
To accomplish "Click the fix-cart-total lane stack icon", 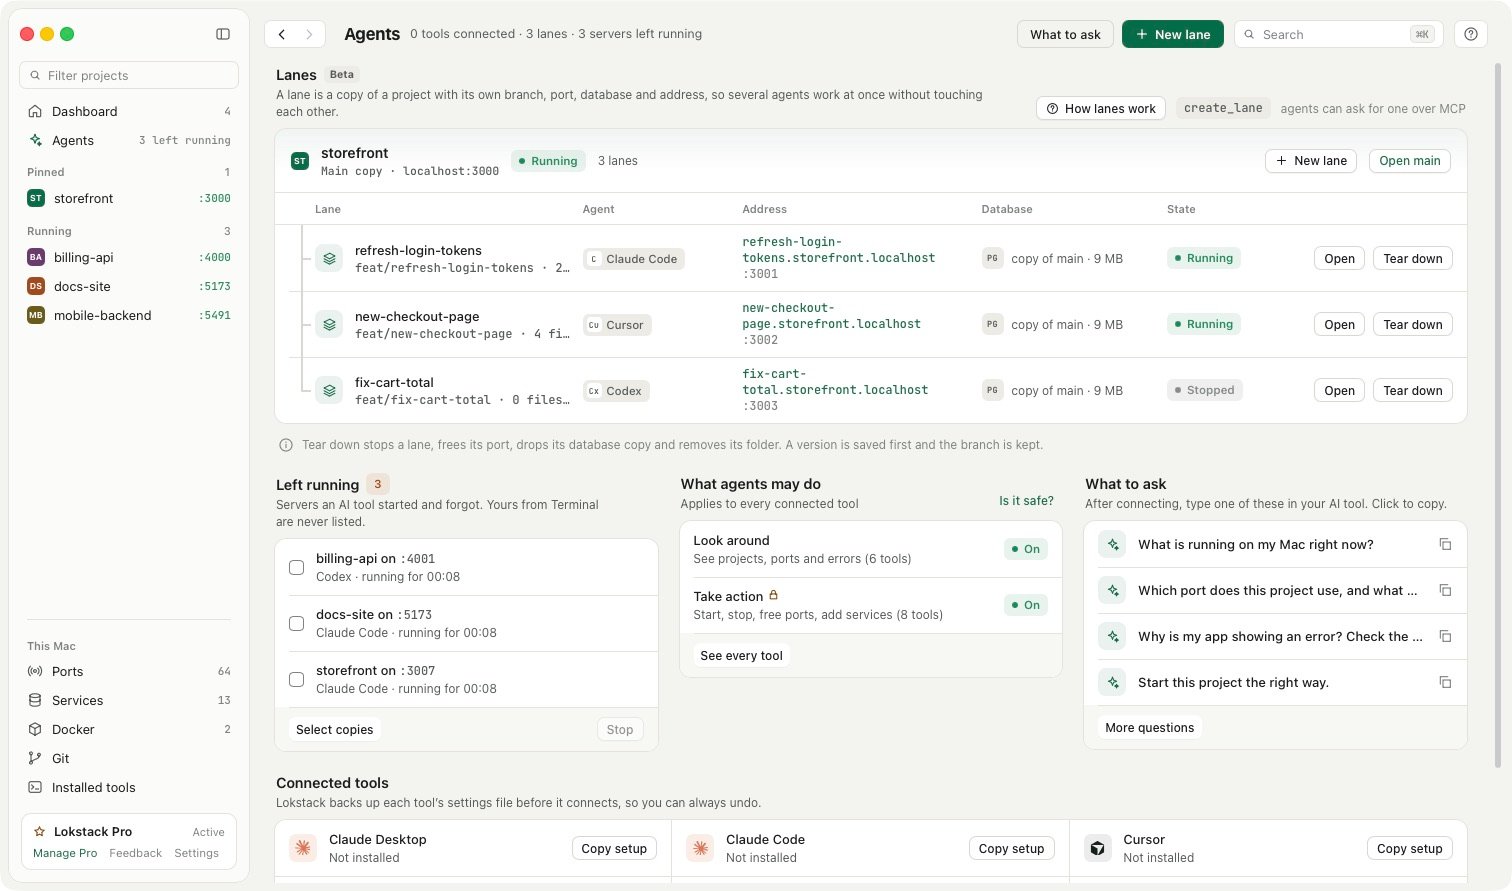I will [329, 390].
